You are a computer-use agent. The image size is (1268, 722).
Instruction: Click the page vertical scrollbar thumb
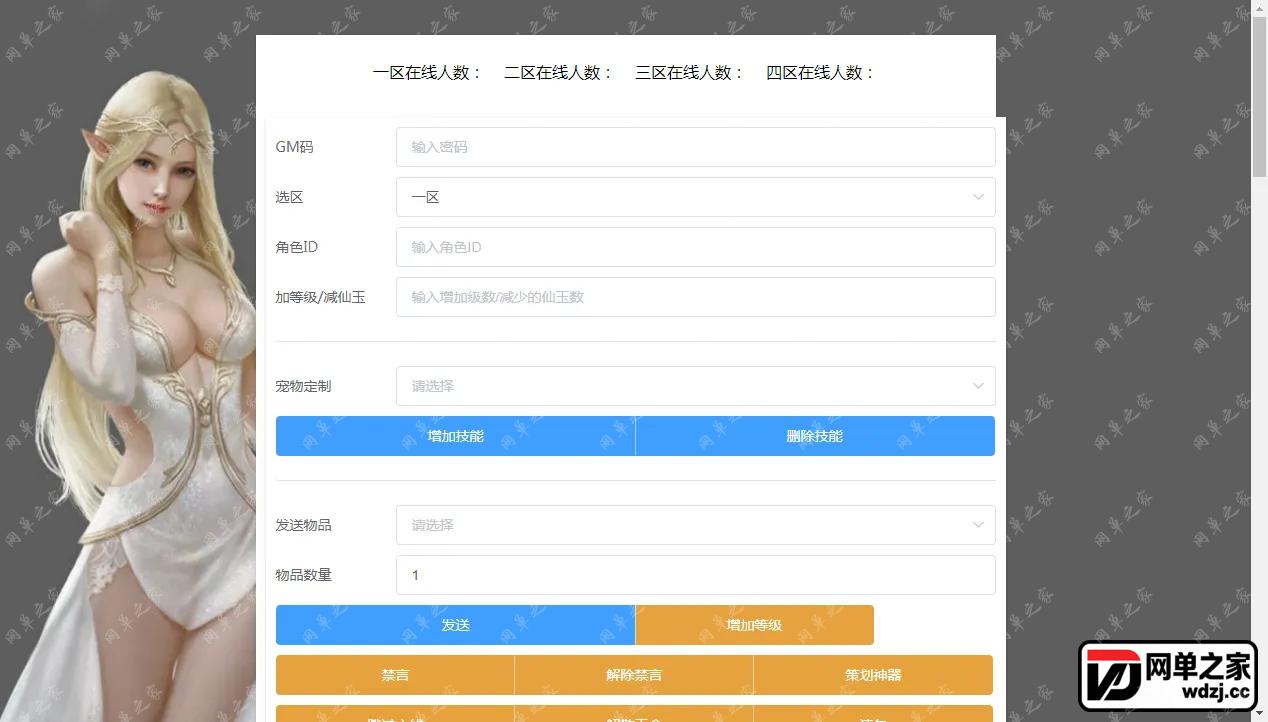(1259, 98)
